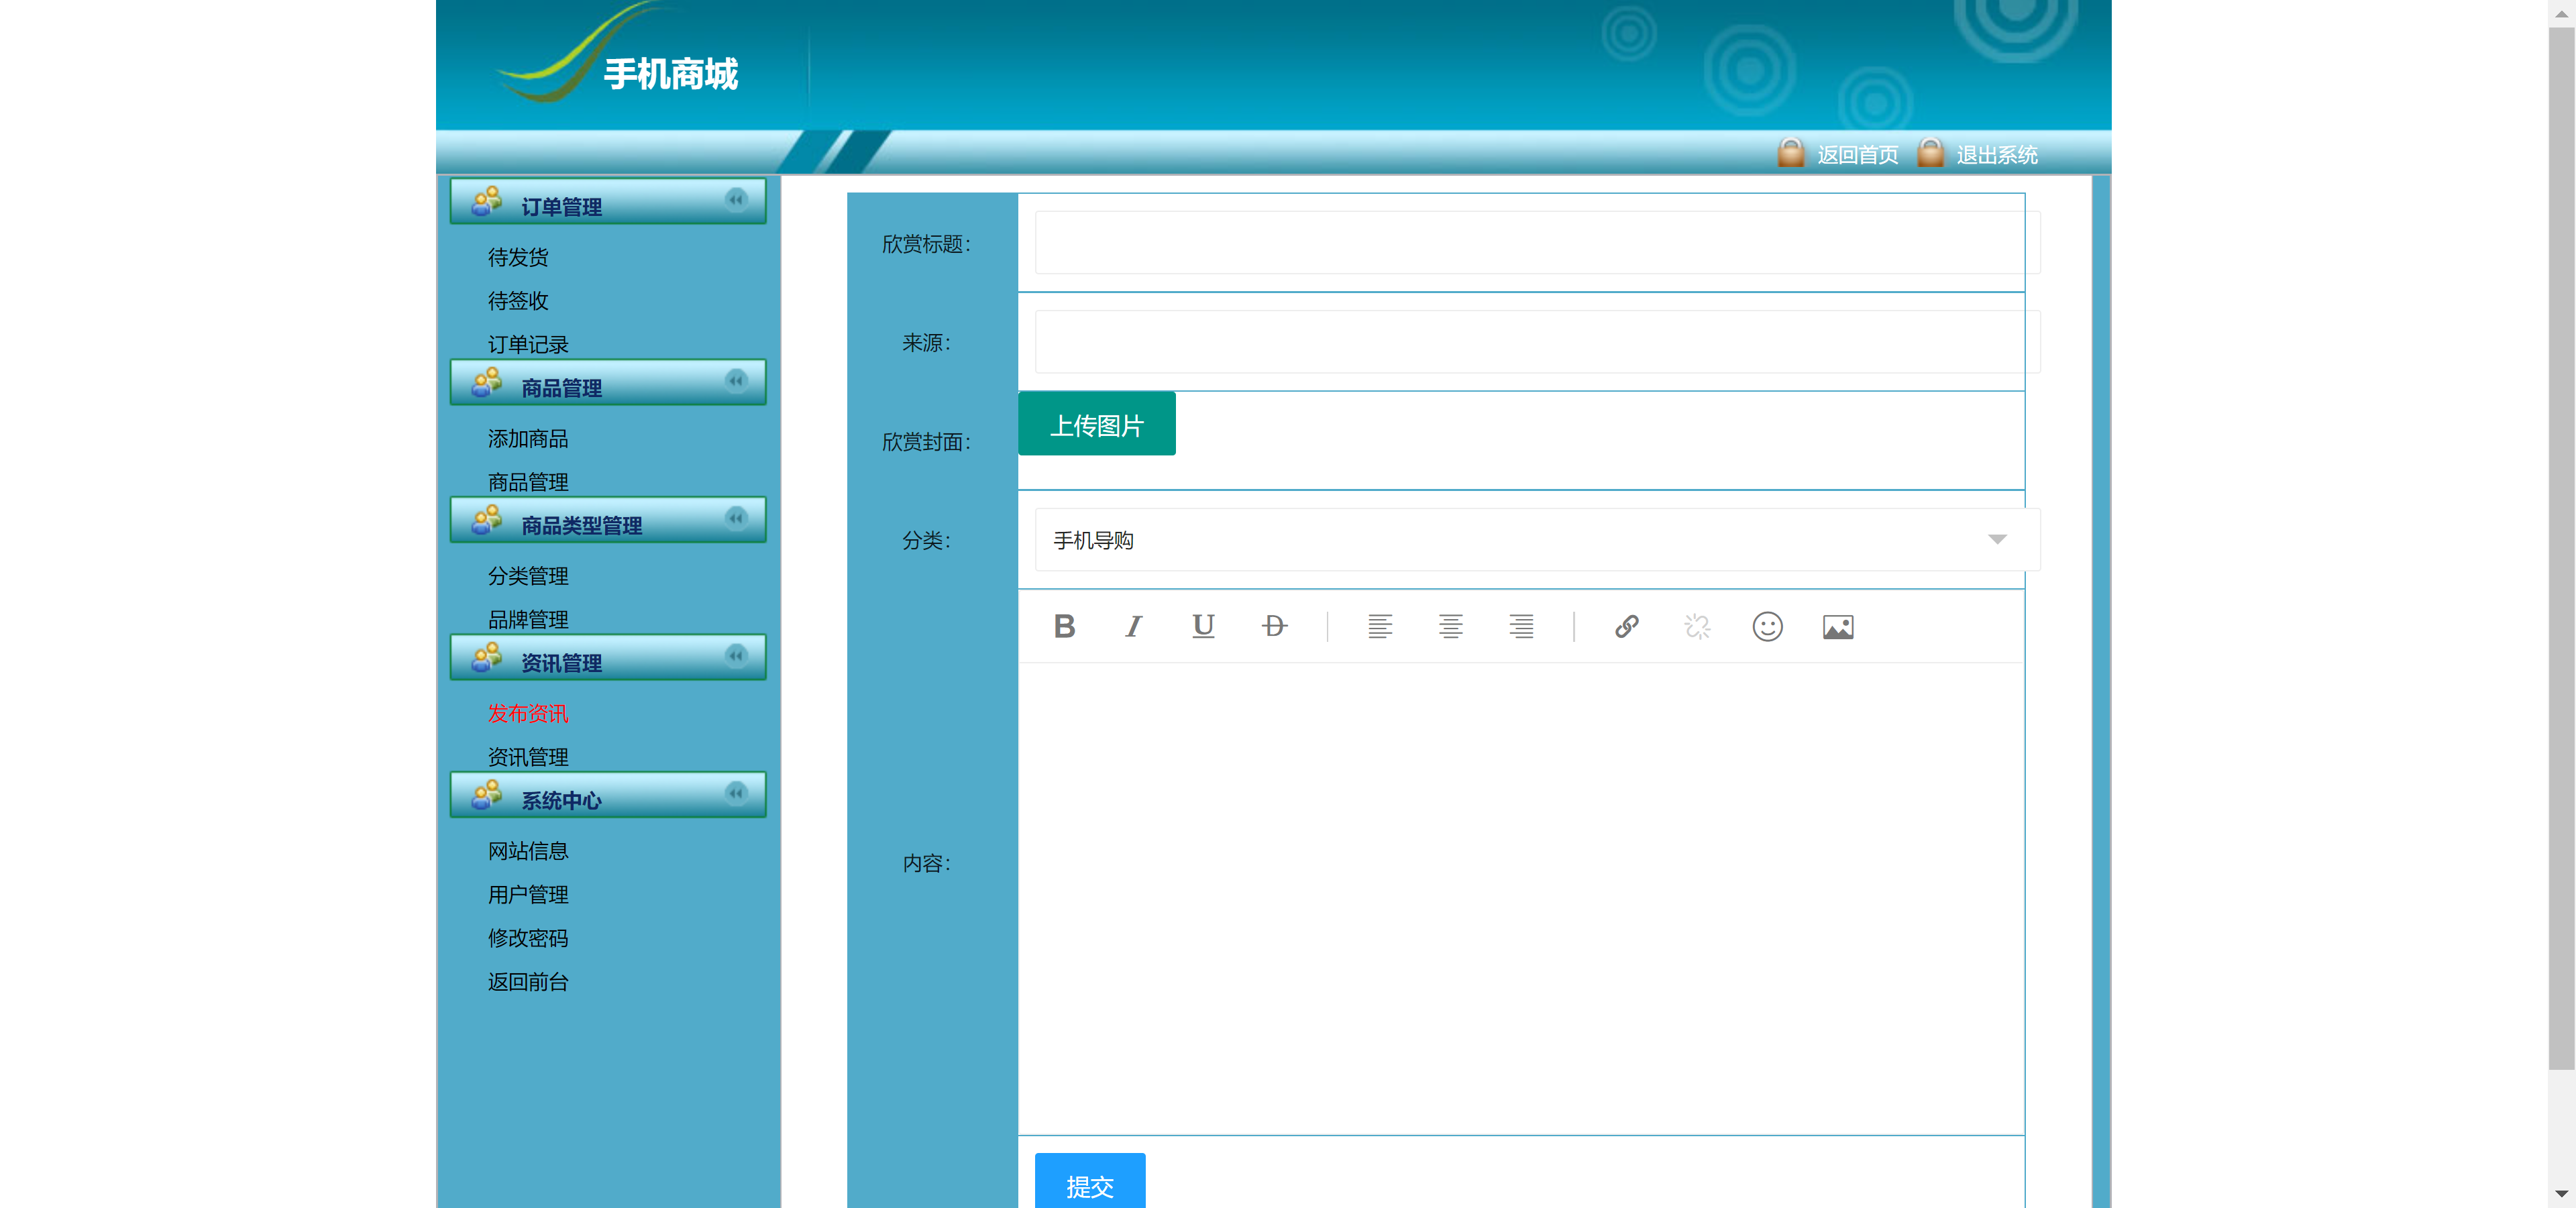Click the users icon on 系统中心 header
Viewport: 2576px width, 1208px height.
click(487, 795)
